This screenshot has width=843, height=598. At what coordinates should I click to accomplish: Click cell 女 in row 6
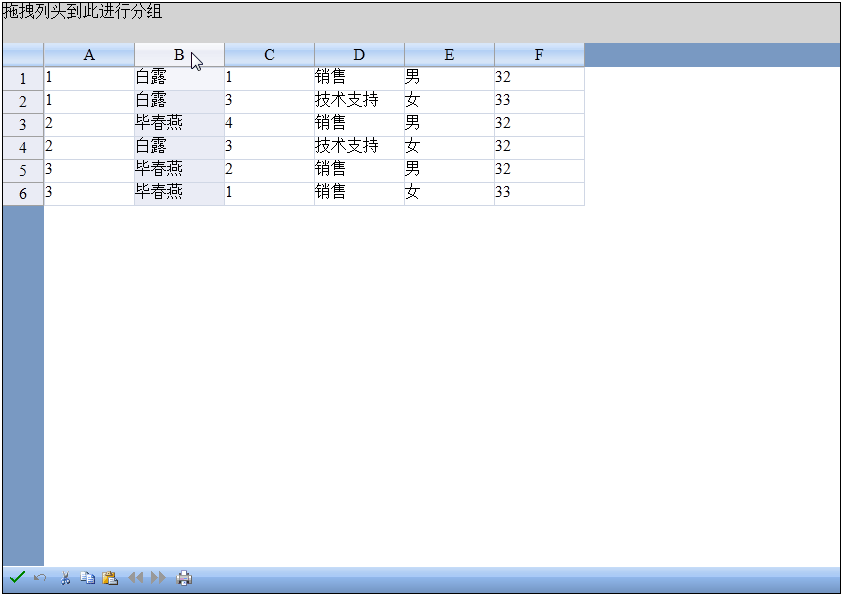coord(449,194)
